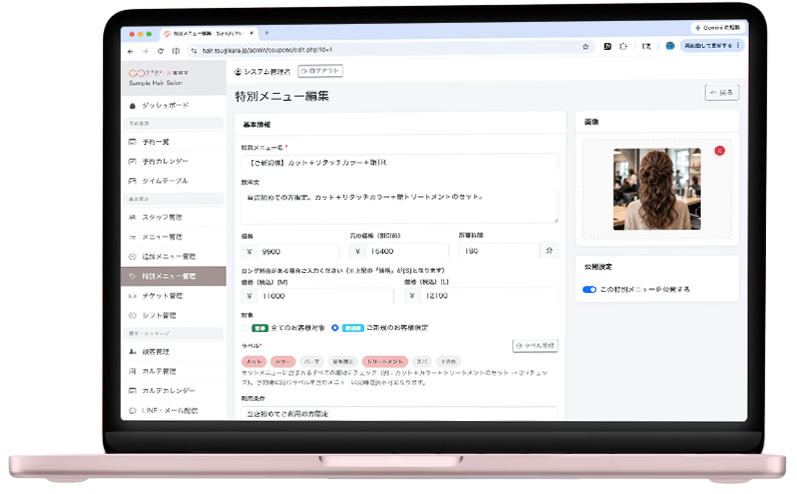Click the 所要時間 field showing 180
797x494 pixels.
tap(499, 251)
